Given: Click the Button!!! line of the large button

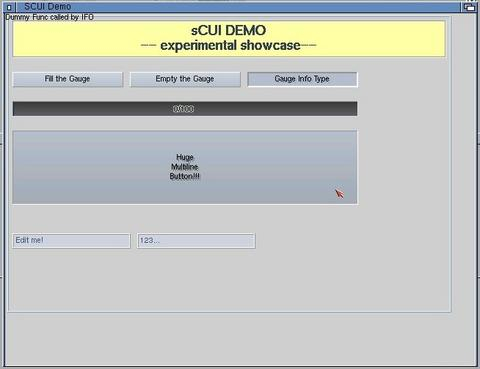Looking at the screenshot, I should [185, 176].
